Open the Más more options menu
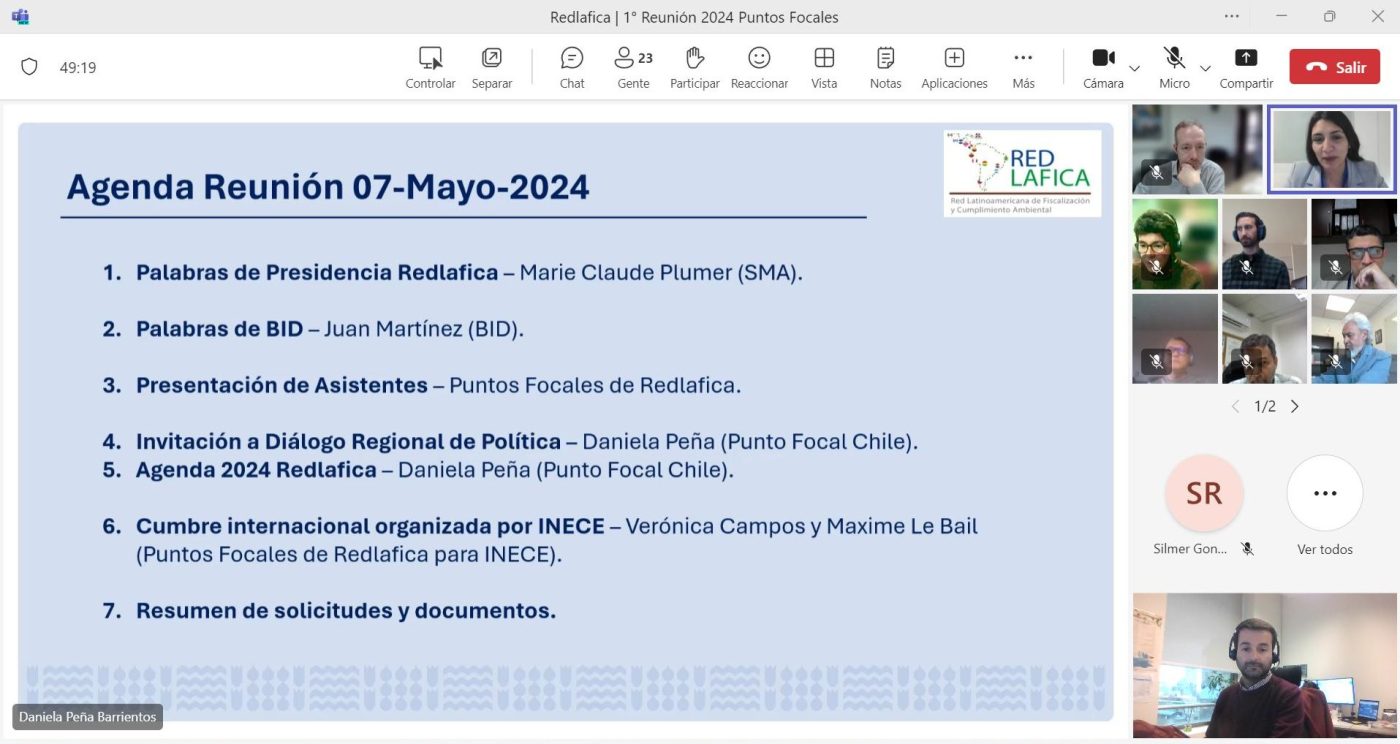This screenshot has width=1400, height=744. pos(1023,67)
